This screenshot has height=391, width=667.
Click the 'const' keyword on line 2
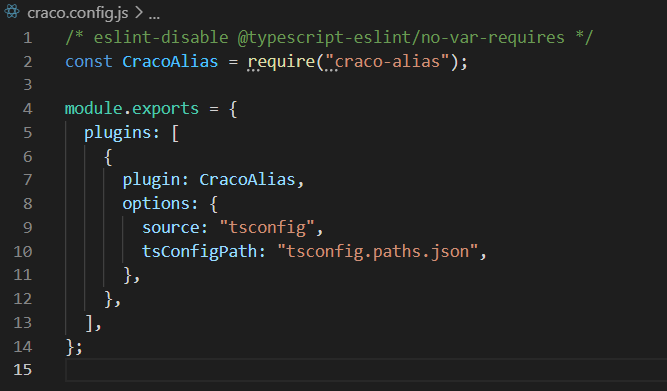pos(89,62)
